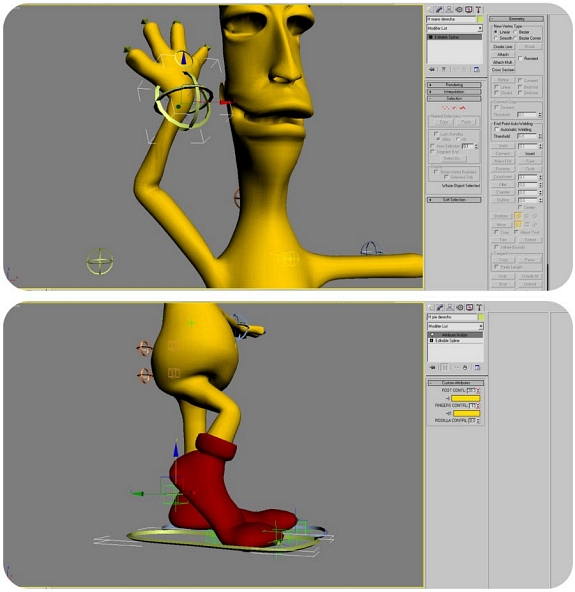This screenshot has width=575, height=592.
Task: Click the FINGERS CONTRL spinner arrows
Action: (x=478, y=405)
